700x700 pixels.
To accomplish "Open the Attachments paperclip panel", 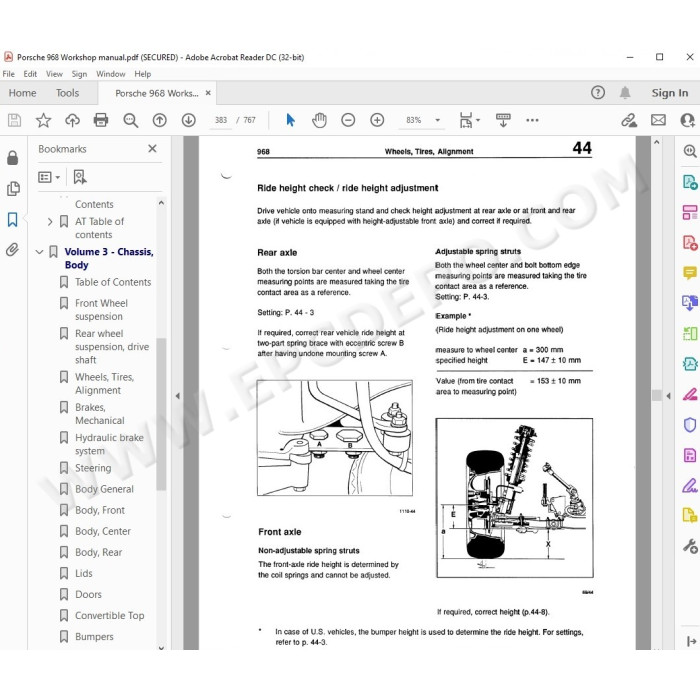I will click(12, 250).
